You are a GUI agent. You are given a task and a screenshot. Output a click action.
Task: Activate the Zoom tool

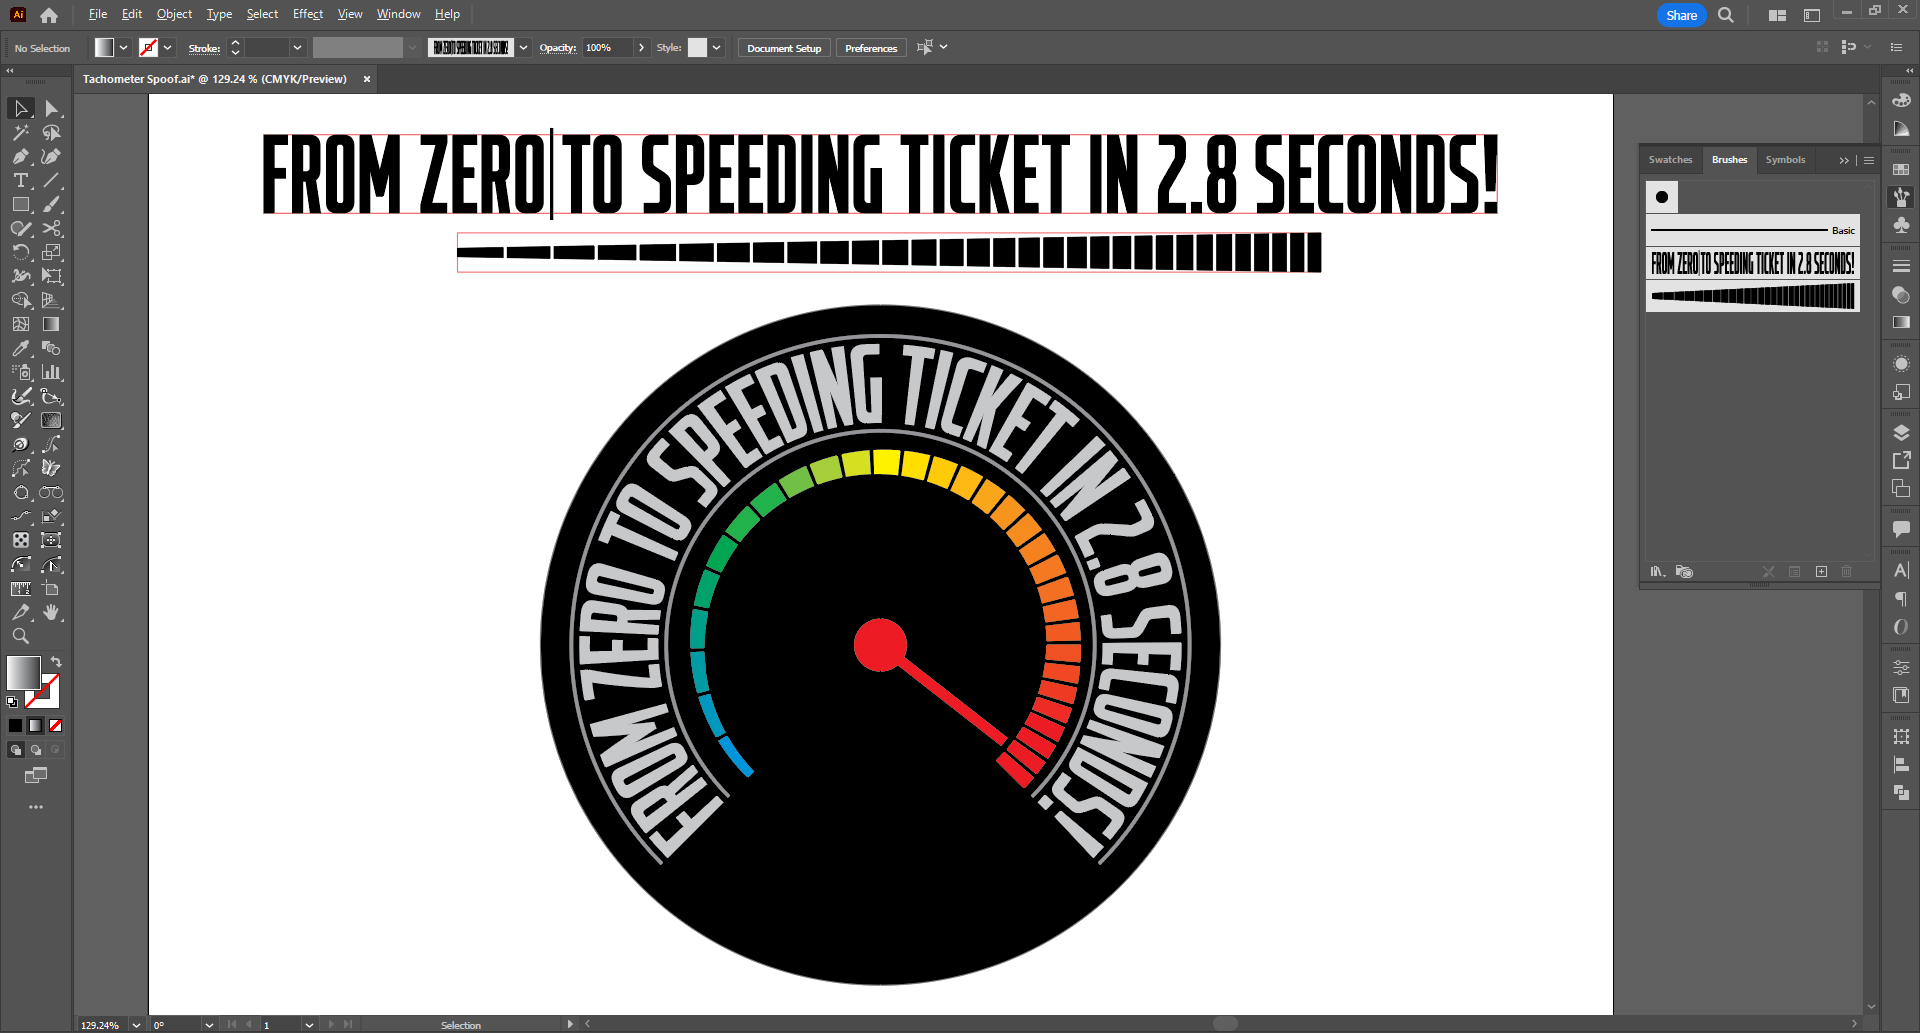pyautogui.click(x=20, y=636)
